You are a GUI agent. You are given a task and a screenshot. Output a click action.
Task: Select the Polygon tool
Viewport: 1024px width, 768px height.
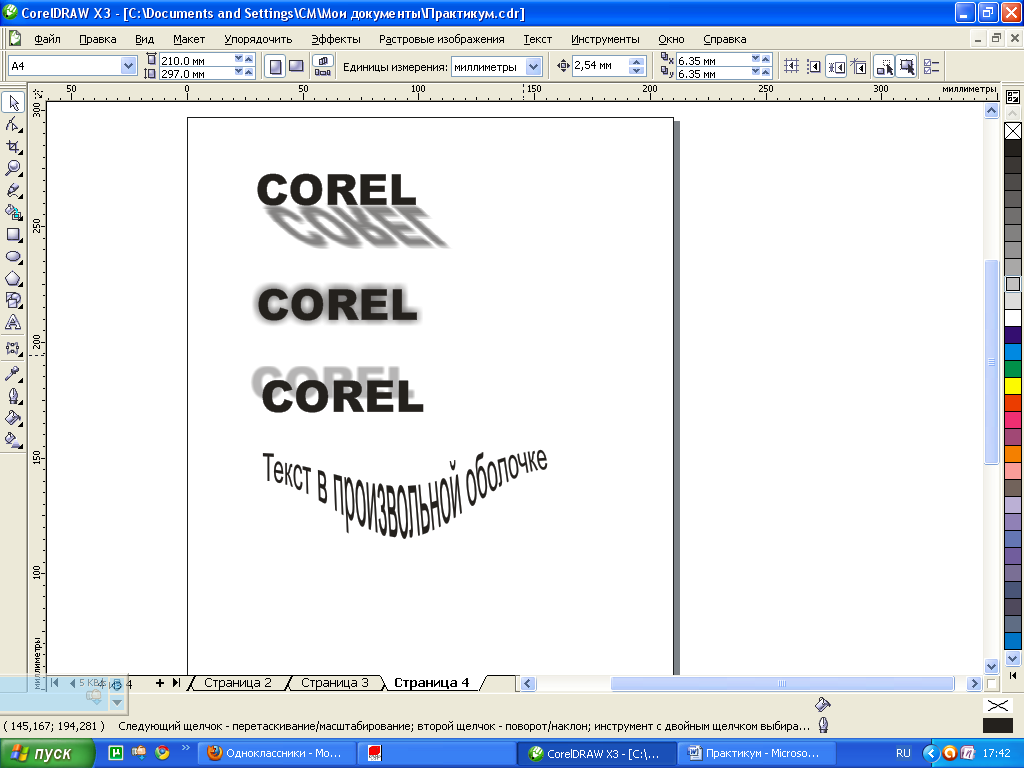coord(13,279)
